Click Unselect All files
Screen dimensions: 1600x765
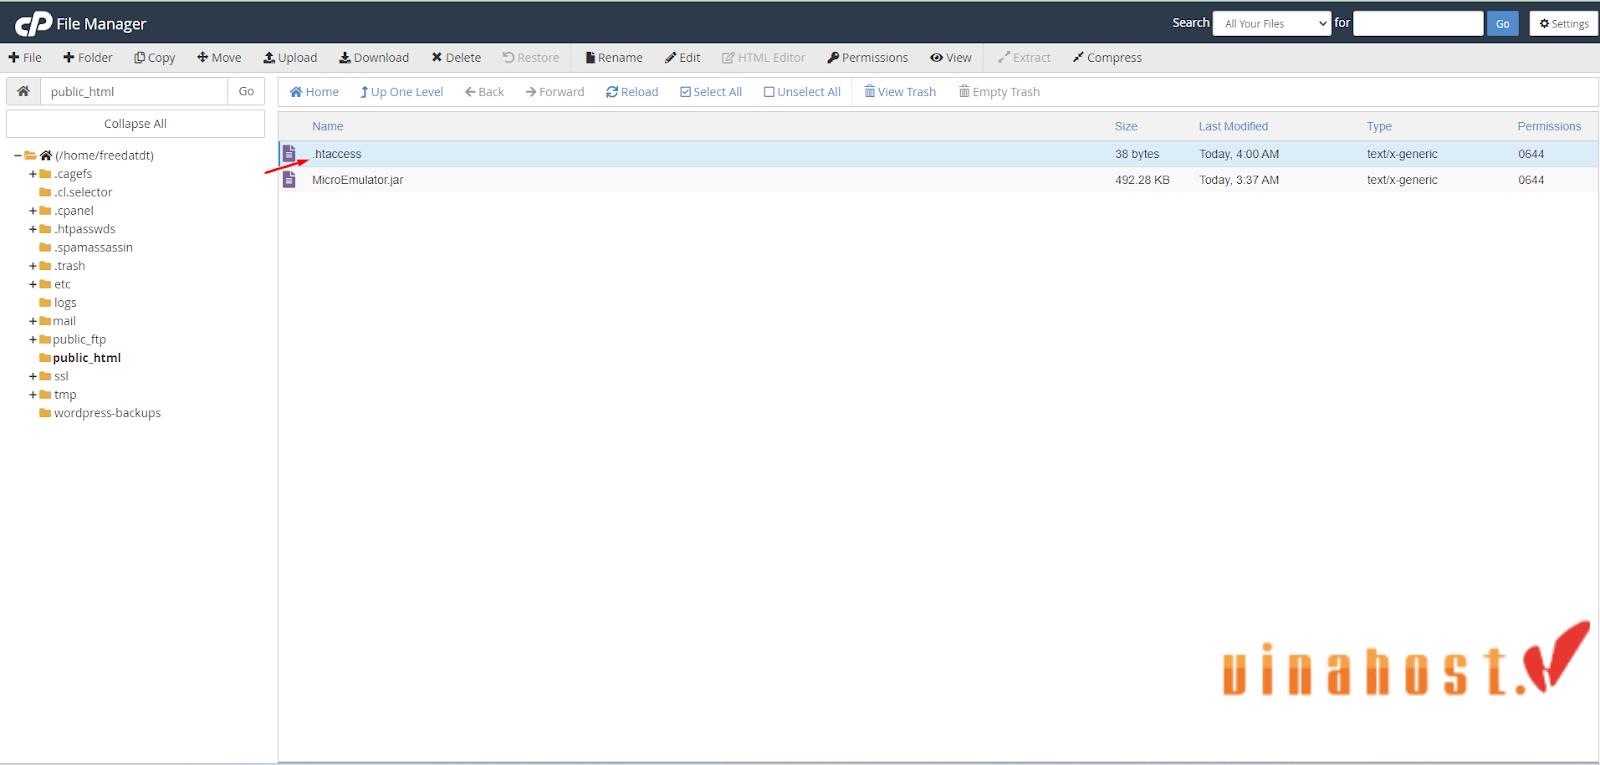(802, 92)
